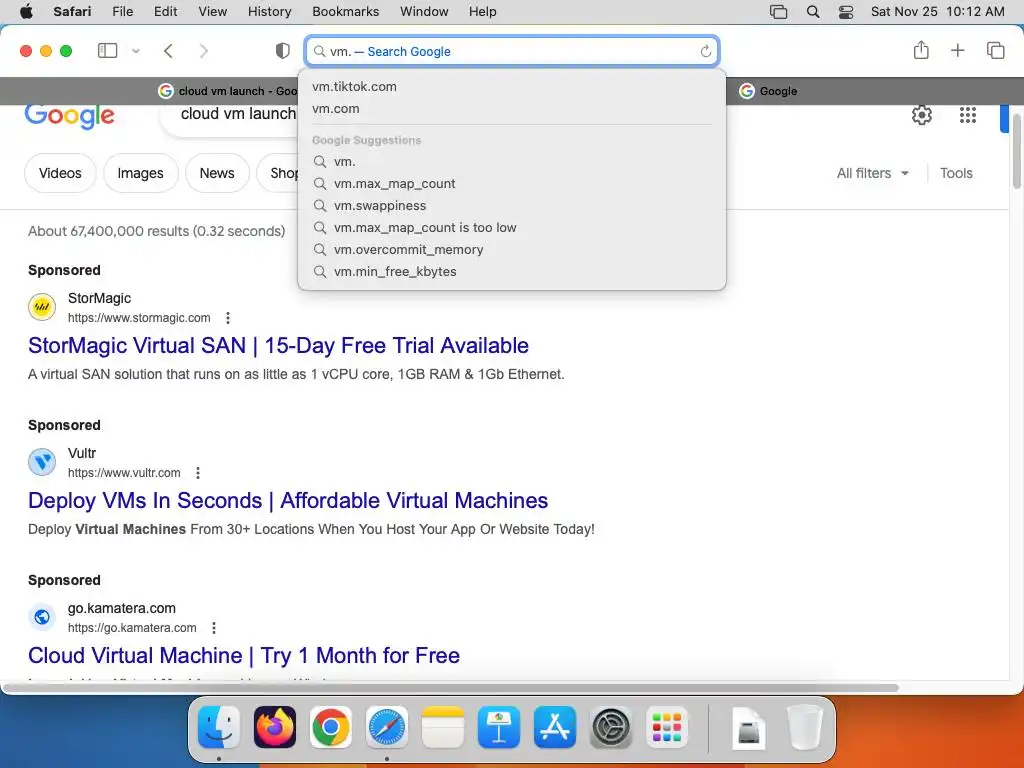Open Stage Manager menu bar icon
The image size is (1024, 768).
(x=778, y=11)
